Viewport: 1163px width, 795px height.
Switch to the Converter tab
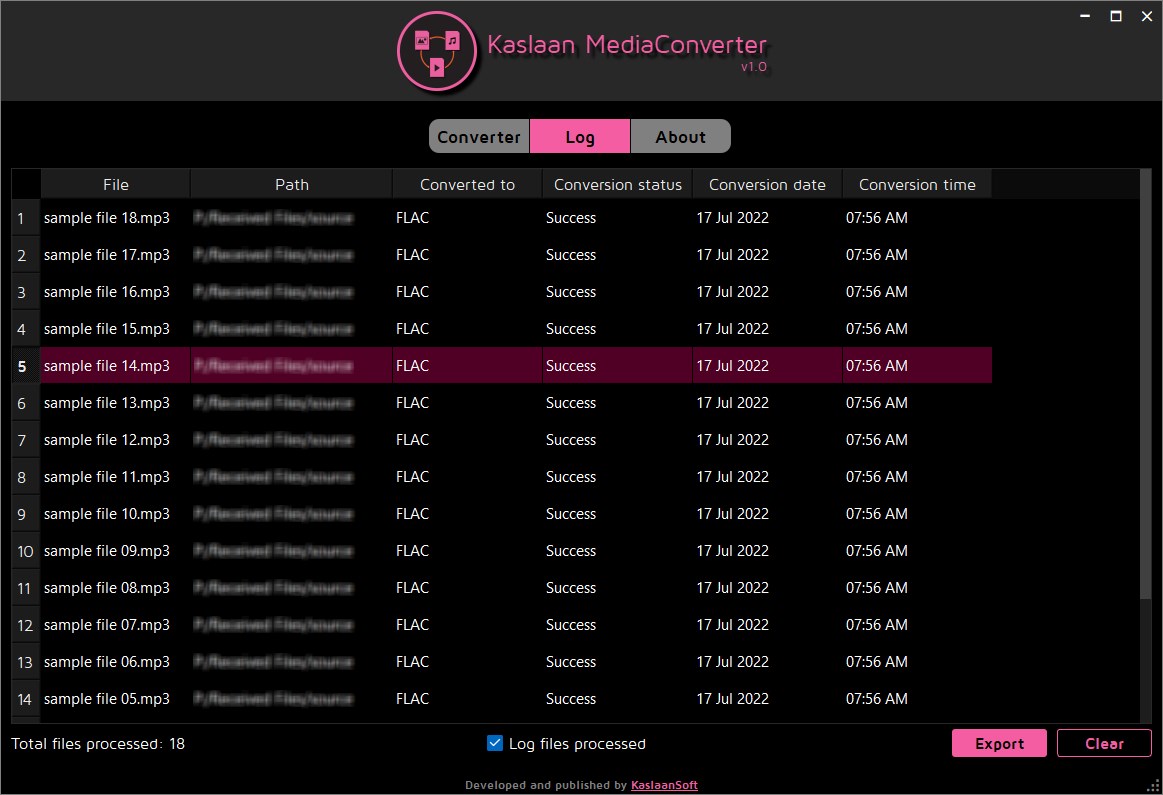(479, 136)
